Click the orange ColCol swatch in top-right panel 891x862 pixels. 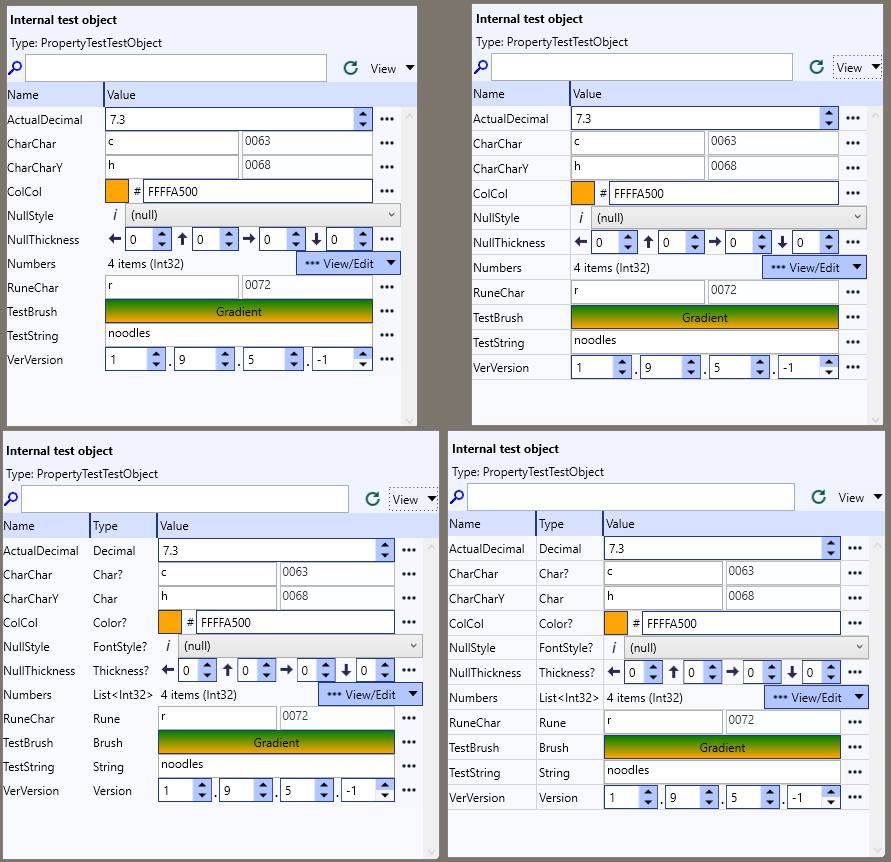point(583,193)
